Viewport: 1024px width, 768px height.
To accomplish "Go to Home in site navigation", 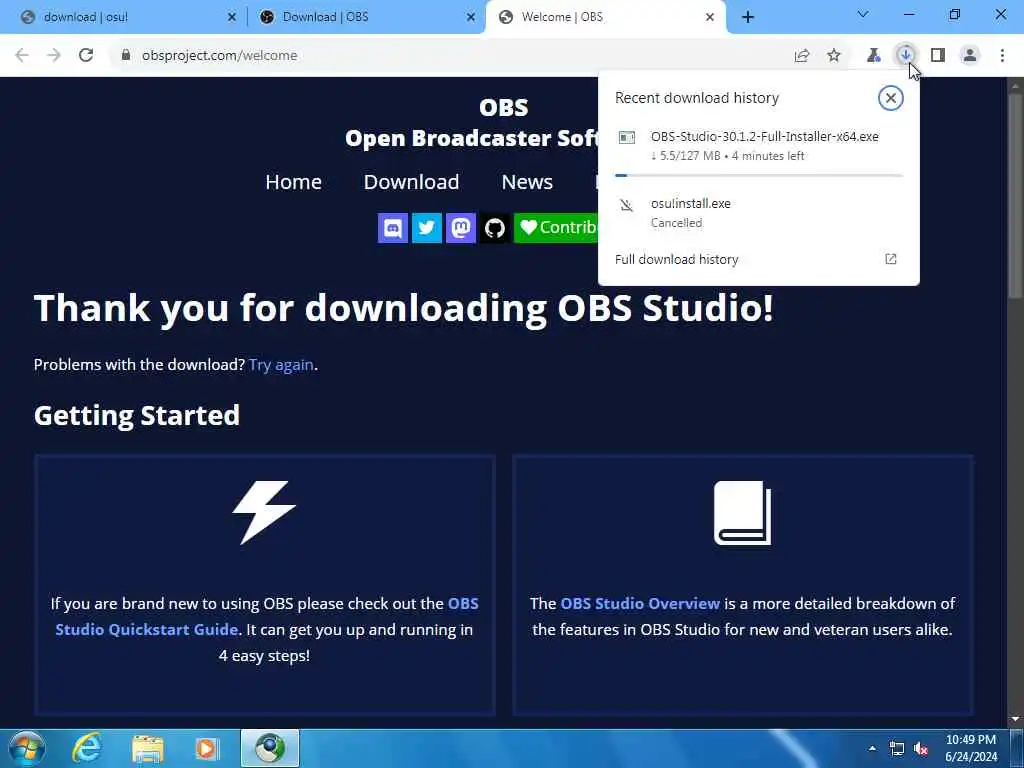I will click(293, 182).
